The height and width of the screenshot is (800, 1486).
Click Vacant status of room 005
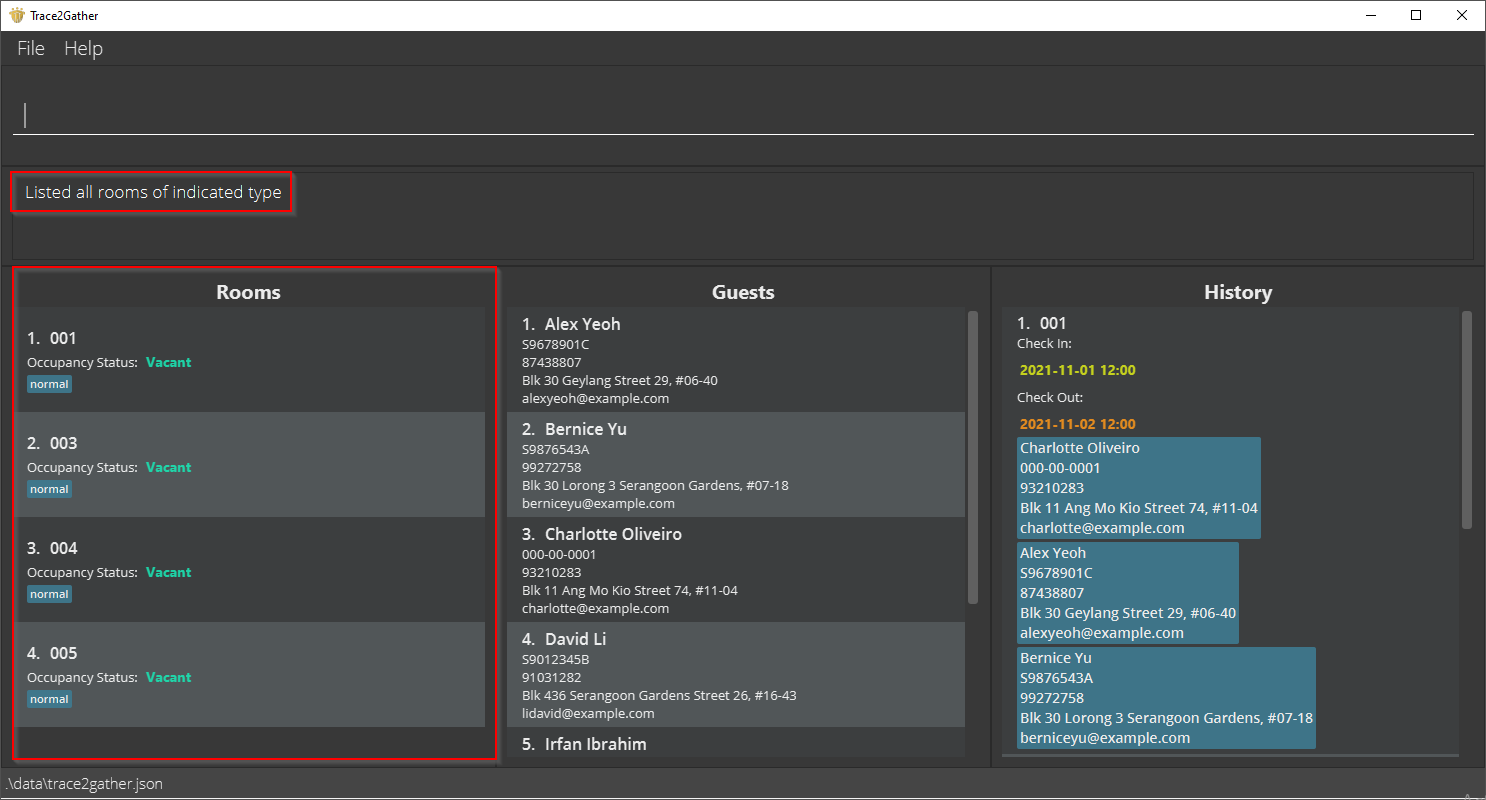(x=168, y=677)
